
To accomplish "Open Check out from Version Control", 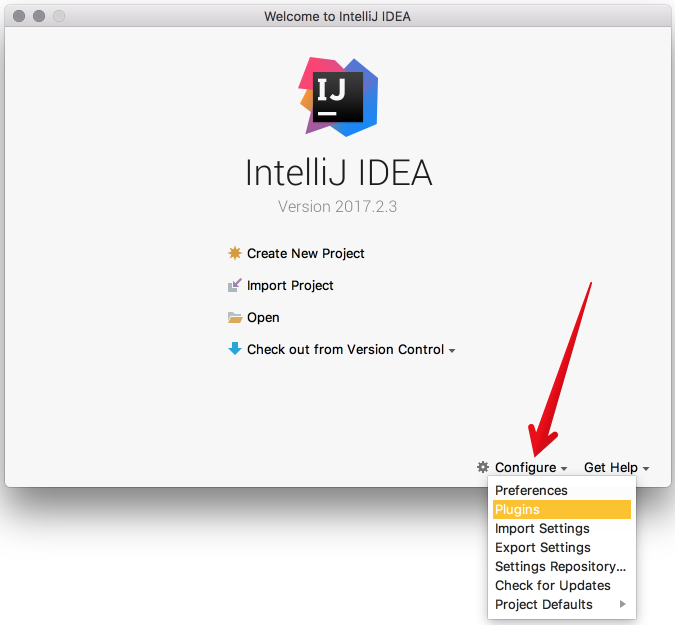I will (x=345, y=350).
